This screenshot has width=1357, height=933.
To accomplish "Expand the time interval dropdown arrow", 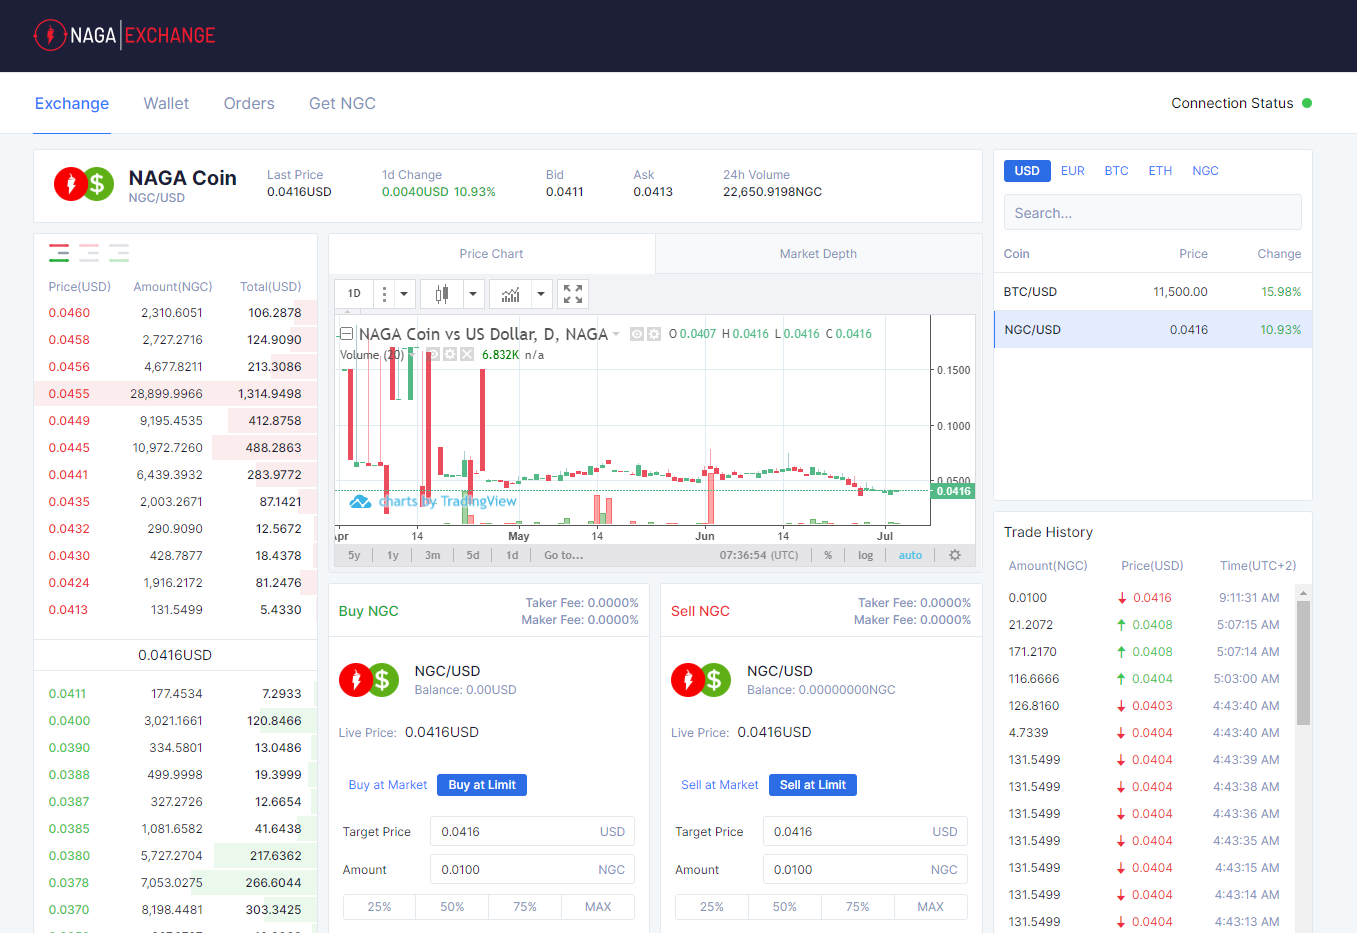I will pos(404,294).
